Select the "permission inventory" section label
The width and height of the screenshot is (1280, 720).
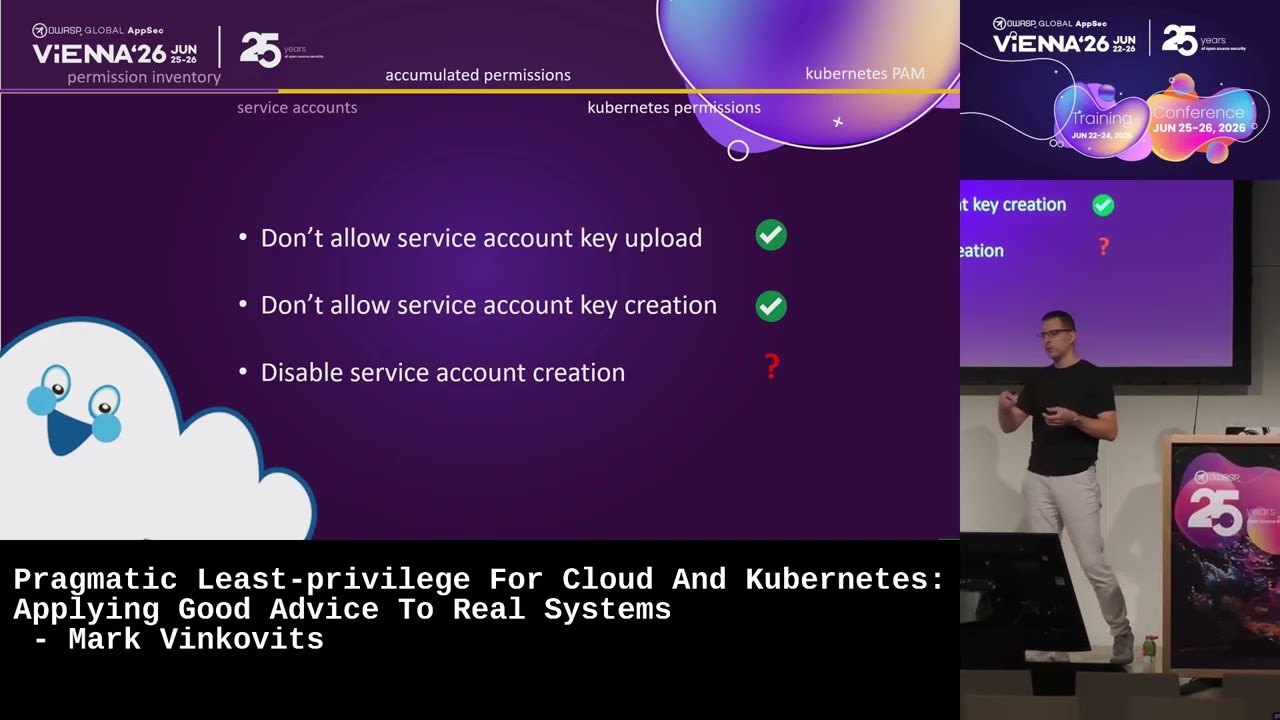[x=144, y=77]
